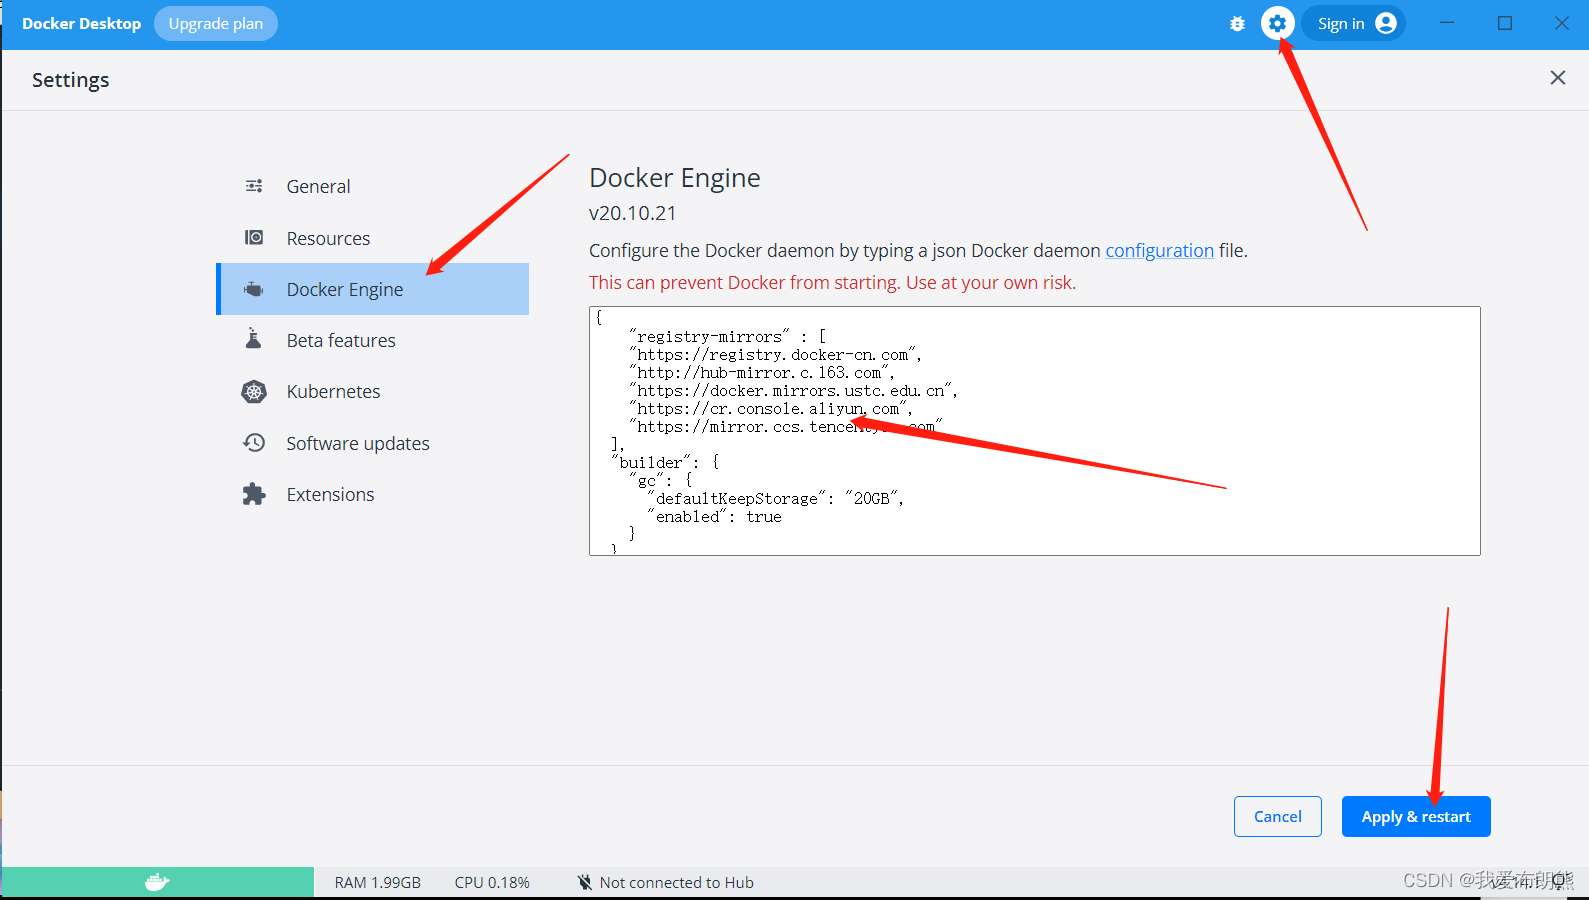Image resolution: width=1589 pixels, height=900 pixels.
Task: Open the Kubernetes section
Action: pyautogui.click(x=372, y=391)
